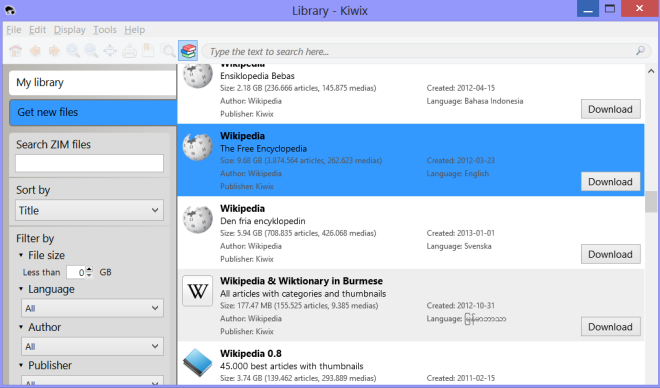Select 'The Free Encyclopedia' subtitle text
The height and width of the screenshot is (388, 660).
click(x=263, y=149)
